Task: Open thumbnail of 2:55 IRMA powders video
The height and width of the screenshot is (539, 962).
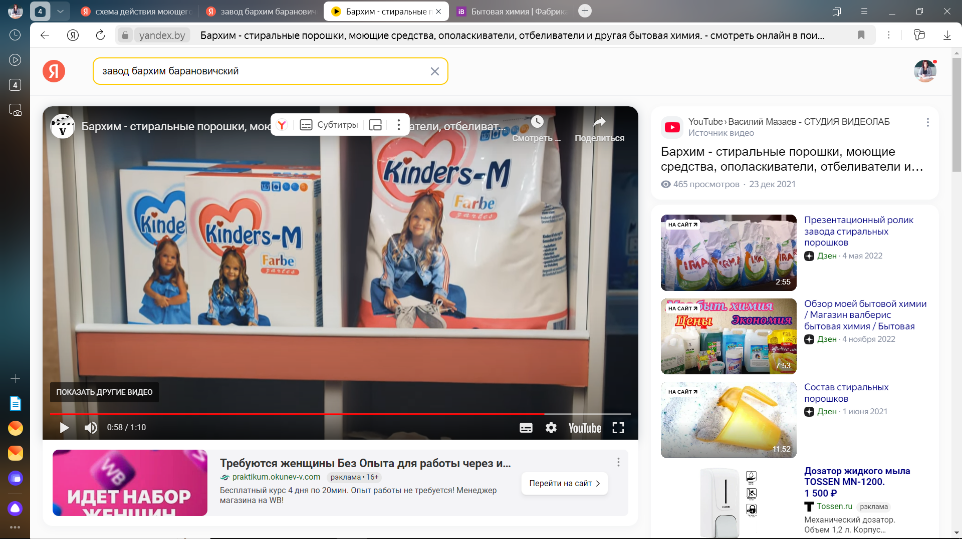Action: pyautogui.click(x=729, y=253)
